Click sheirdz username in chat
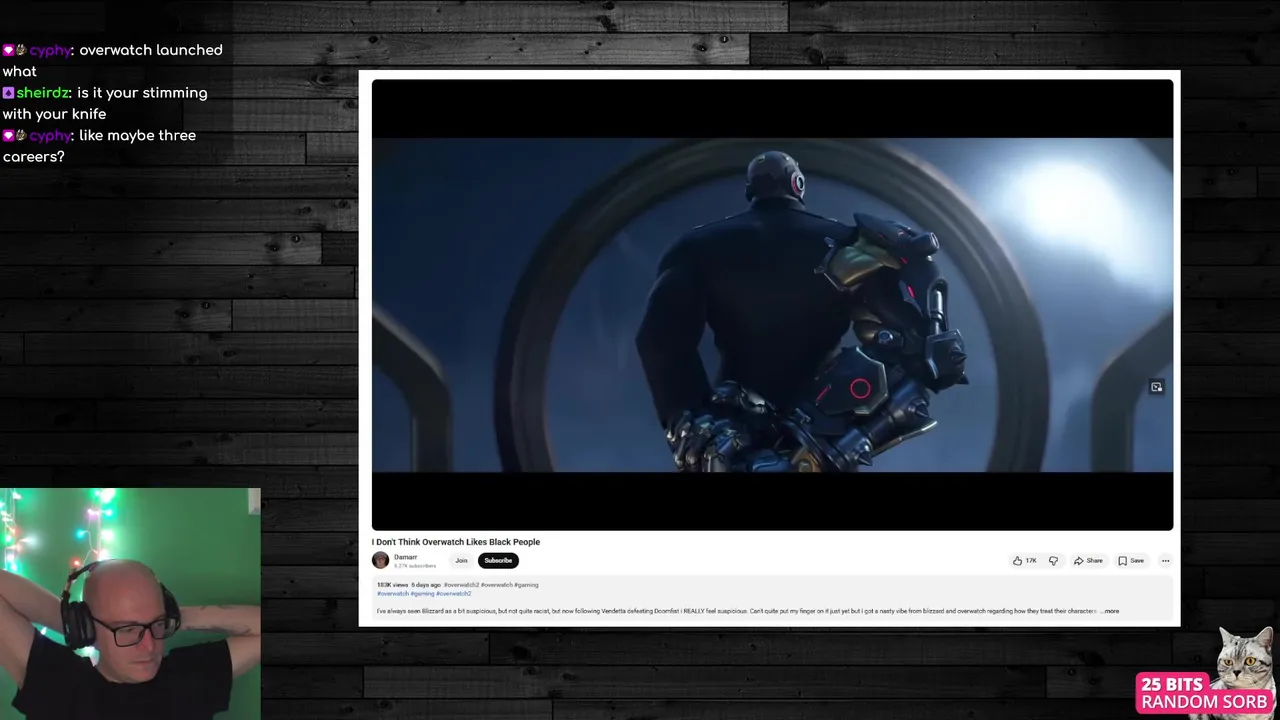This screenshot has width=1280, height=720. pos(42,93)
